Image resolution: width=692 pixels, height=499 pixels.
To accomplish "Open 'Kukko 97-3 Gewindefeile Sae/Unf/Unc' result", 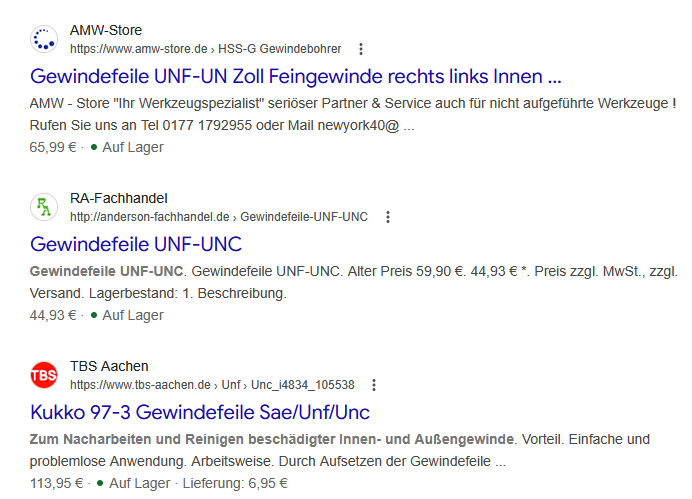I will coord(200,412).
